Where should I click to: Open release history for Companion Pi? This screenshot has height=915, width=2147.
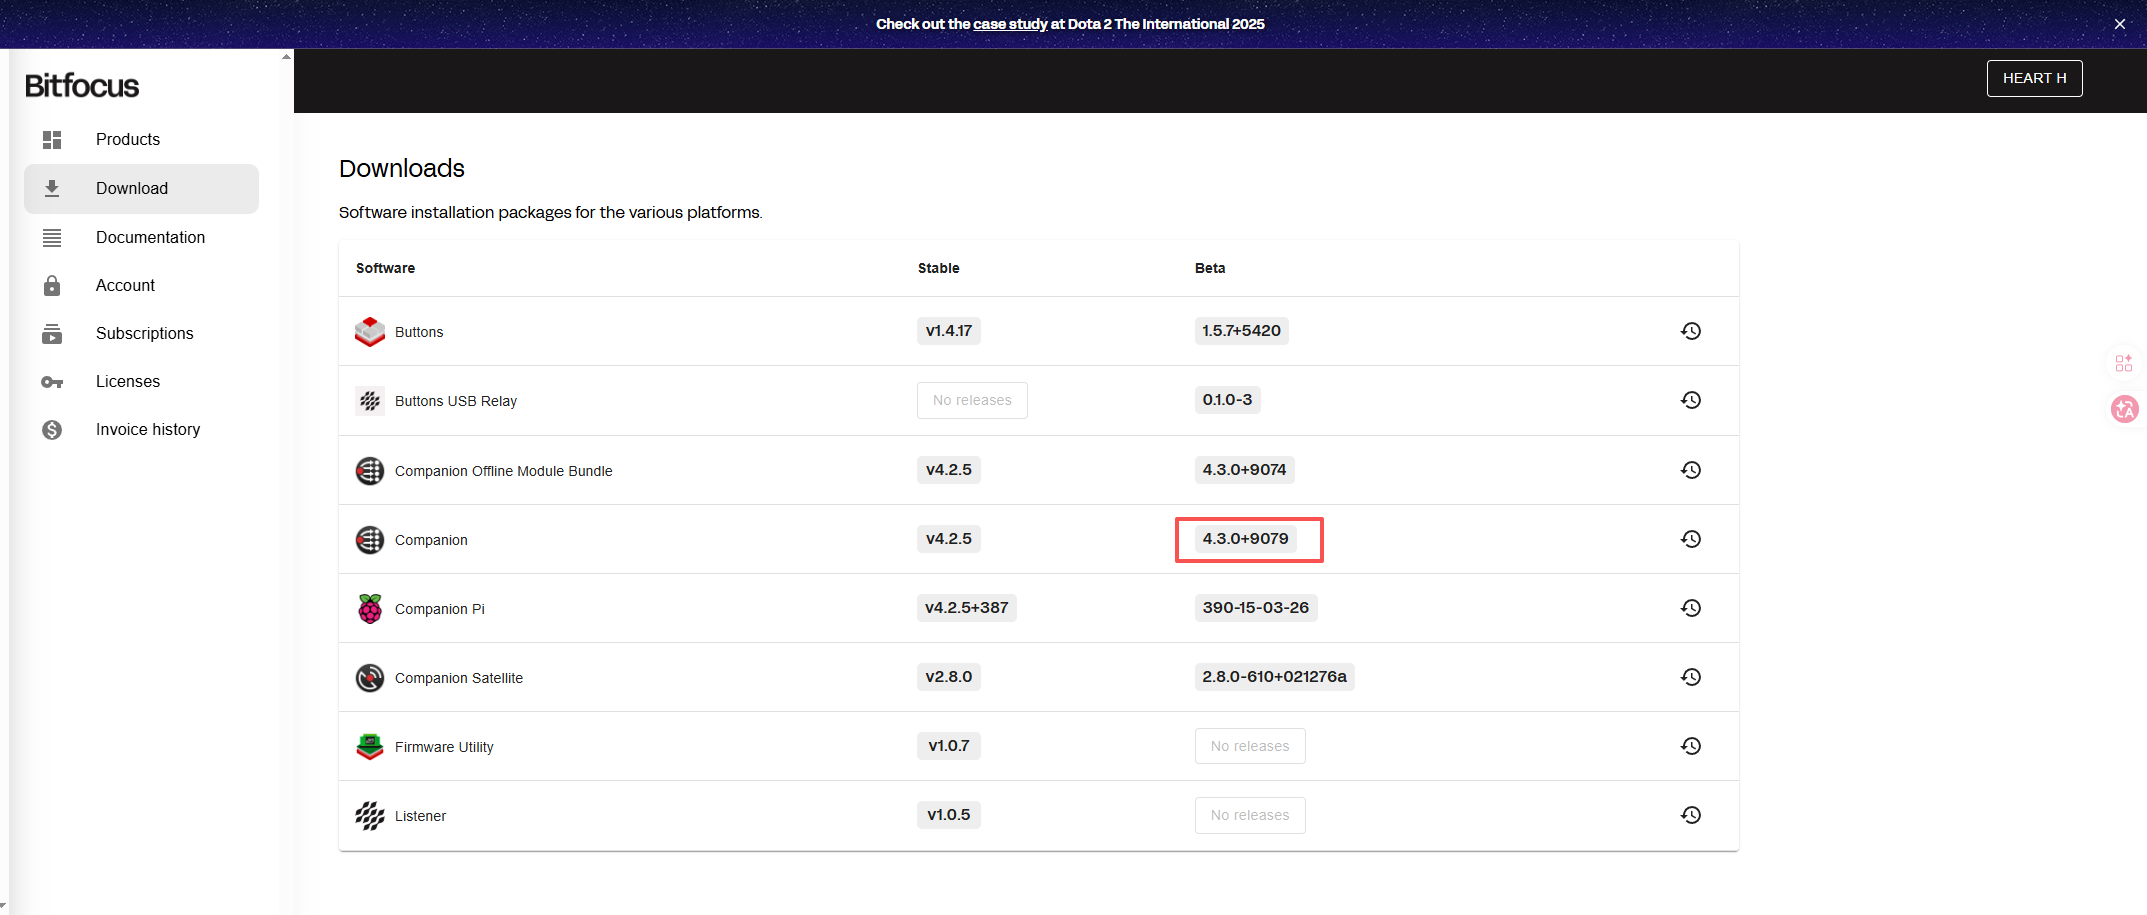point(1690,608)
